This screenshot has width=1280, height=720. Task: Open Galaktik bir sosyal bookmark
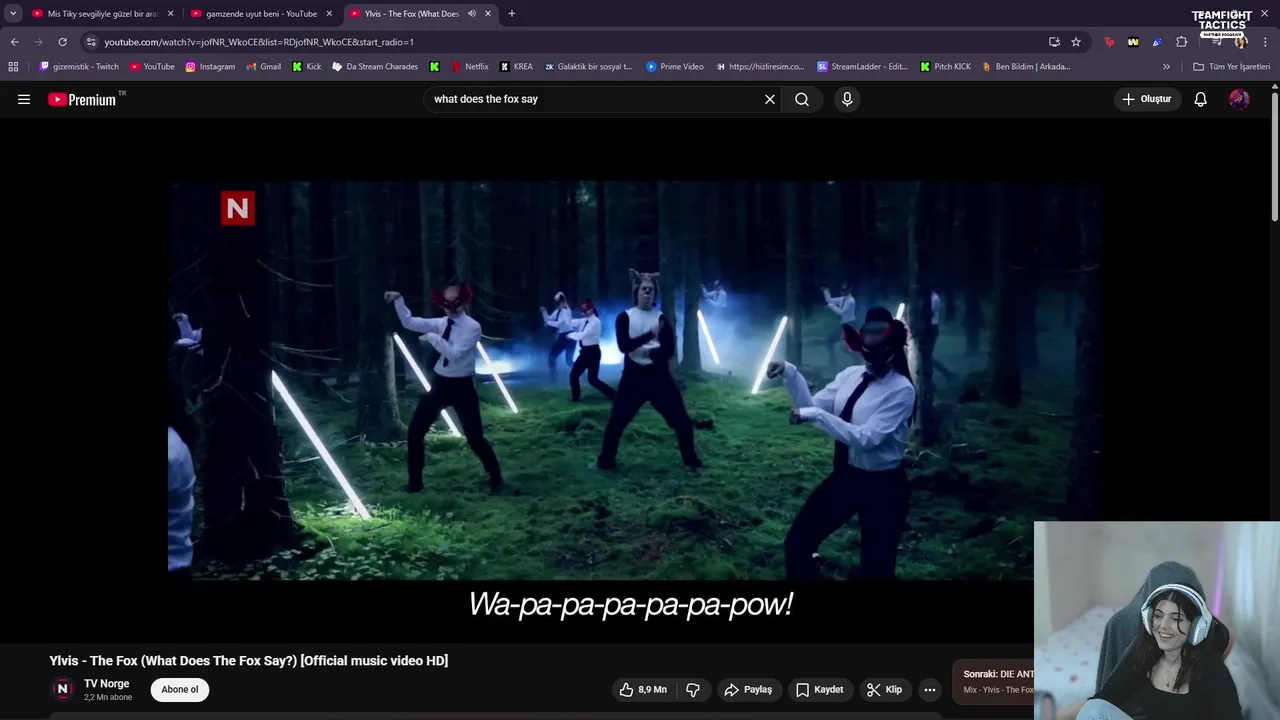588,67
